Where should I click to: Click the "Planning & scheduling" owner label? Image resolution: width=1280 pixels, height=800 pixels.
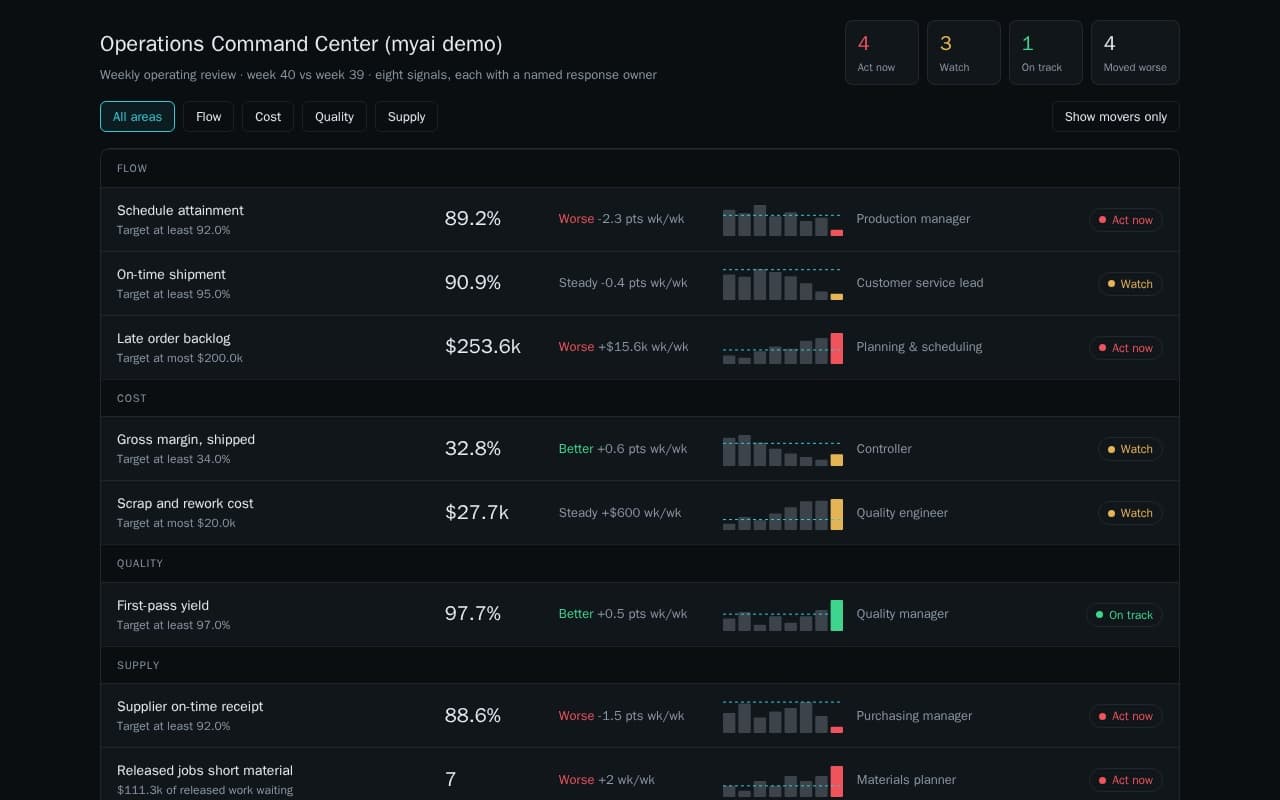pyautogui.click(x=919, y=347)
